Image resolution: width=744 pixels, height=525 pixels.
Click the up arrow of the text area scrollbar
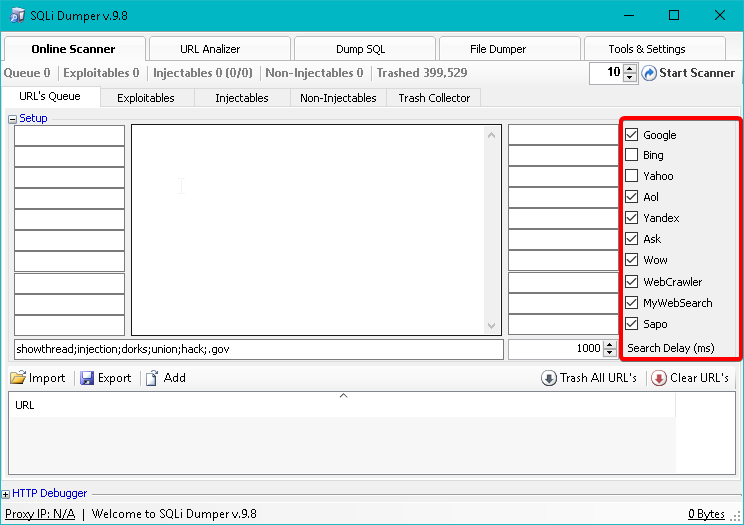point(492,135)
